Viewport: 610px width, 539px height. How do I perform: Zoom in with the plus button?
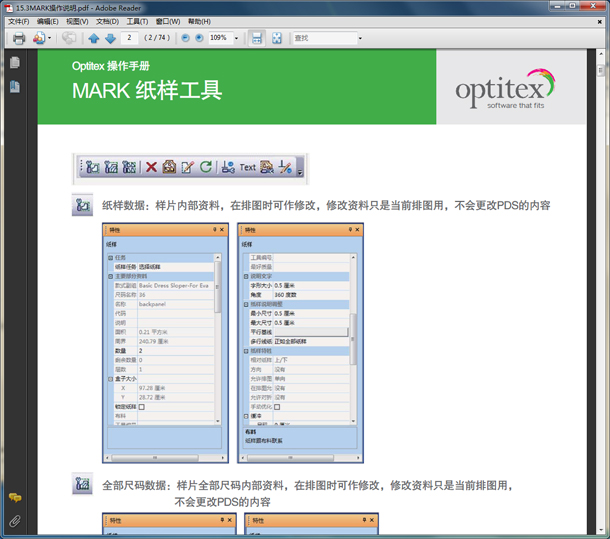click(199, 38)
